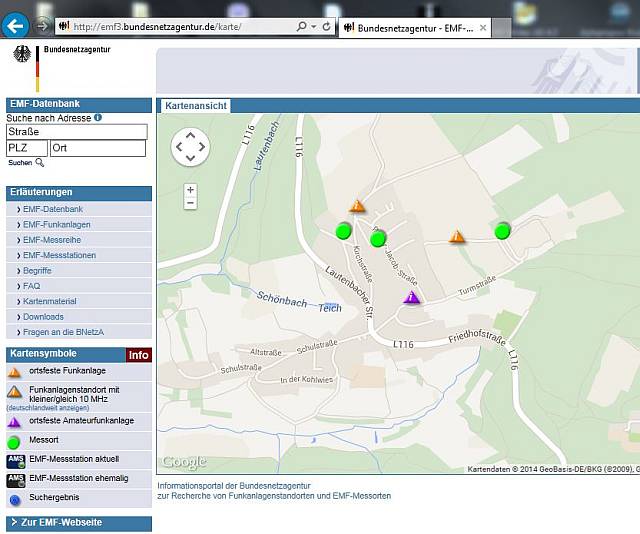Select the orange marker near Turmstraße

coord(457,237)
